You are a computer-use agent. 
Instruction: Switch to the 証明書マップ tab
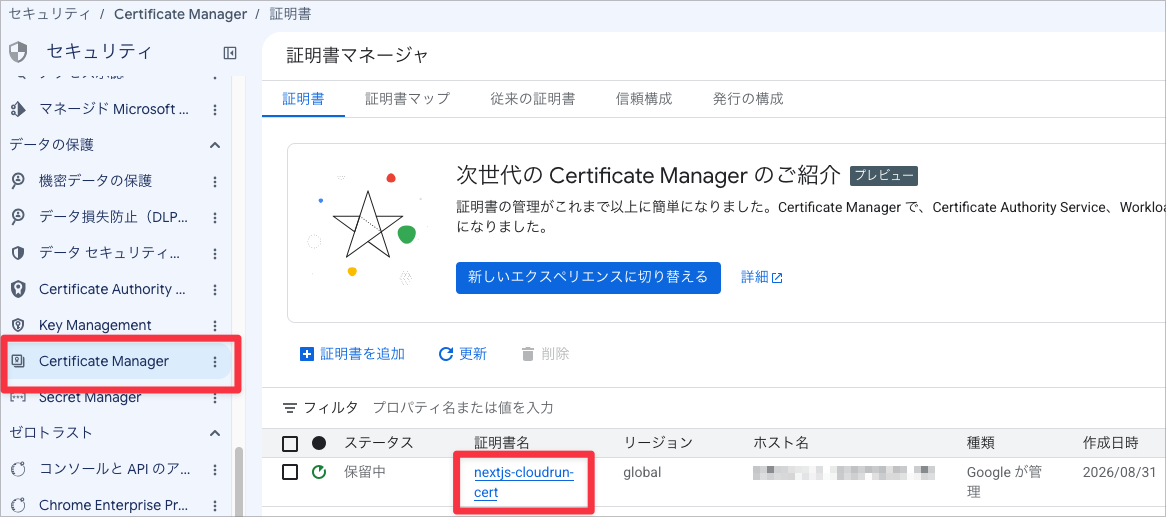click(408, 98)
